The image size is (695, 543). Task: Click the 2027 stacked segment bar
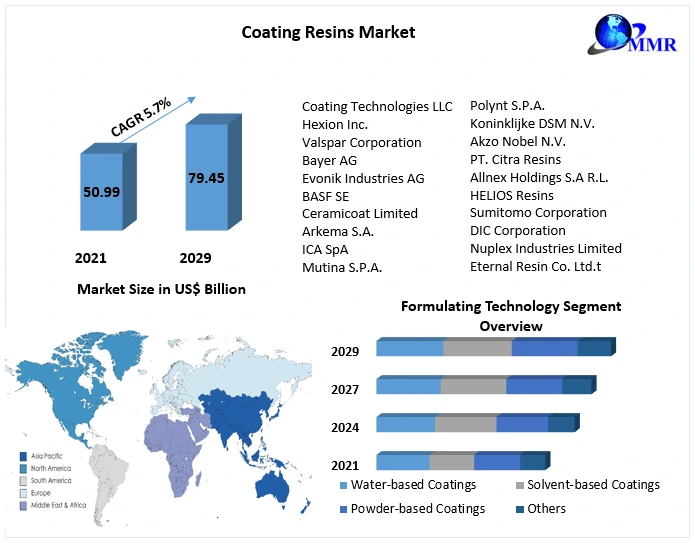point(486,384)
